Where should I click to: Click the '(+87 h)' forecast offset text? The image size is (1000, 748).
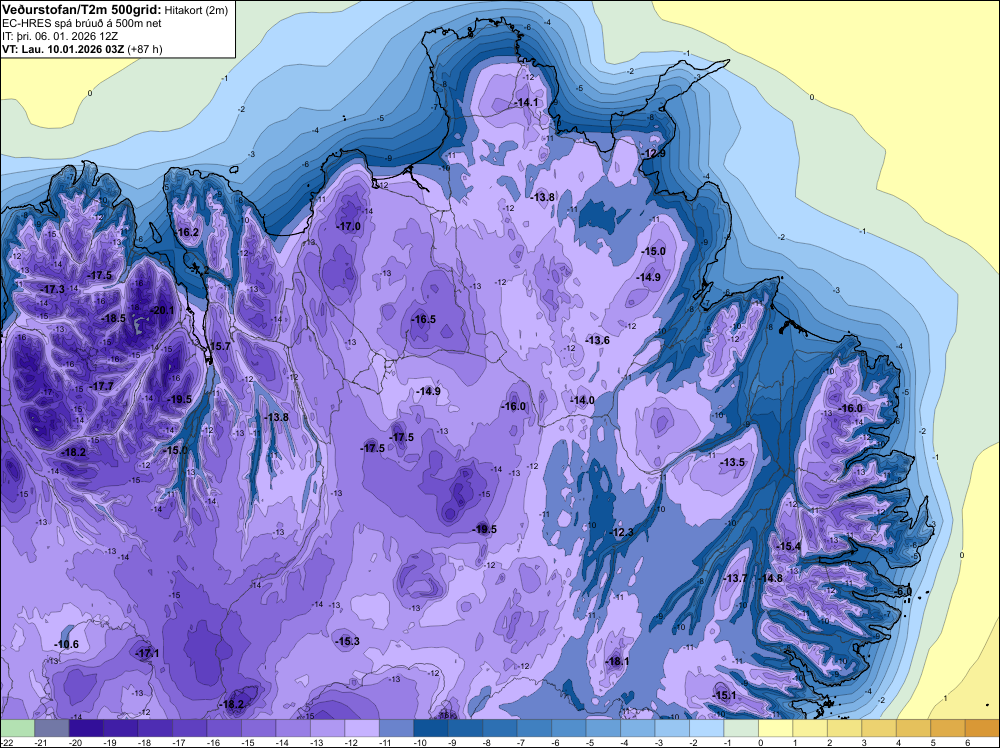(145, 49)
